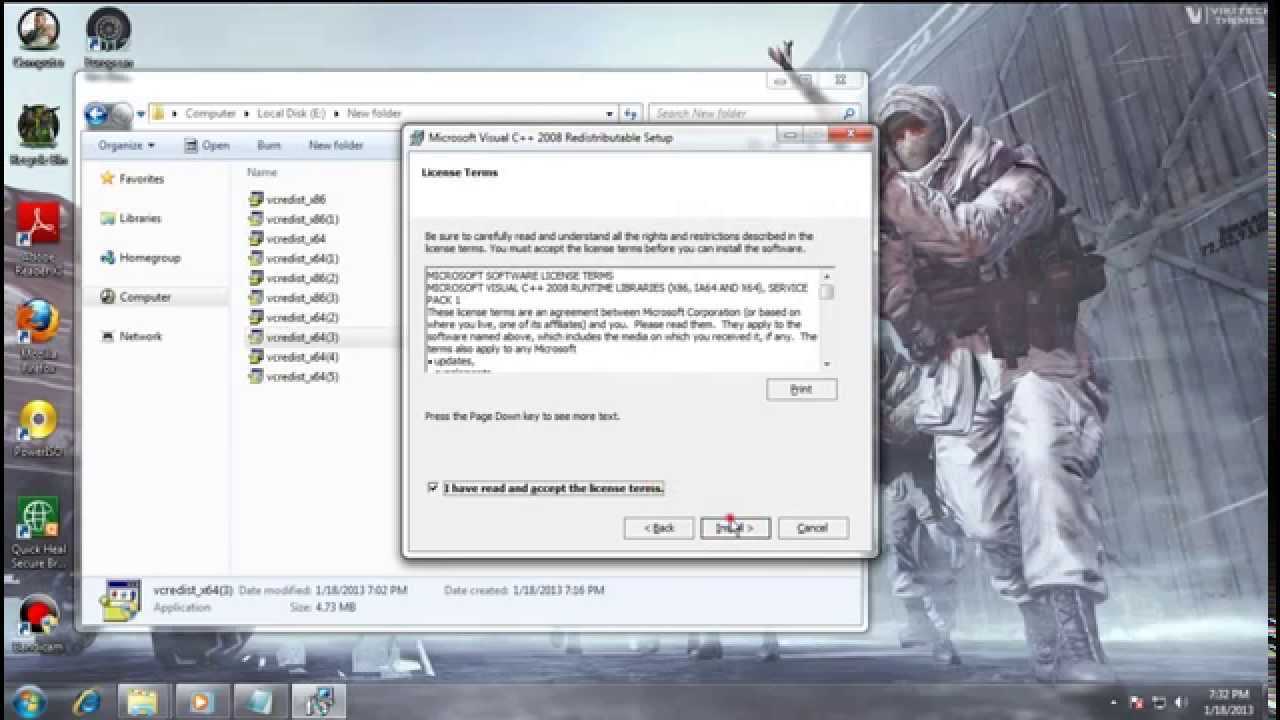Viewport: 1280px width, 720px height.
Task: Show hidden system tray icons
Action: [x=1114, y=702]
